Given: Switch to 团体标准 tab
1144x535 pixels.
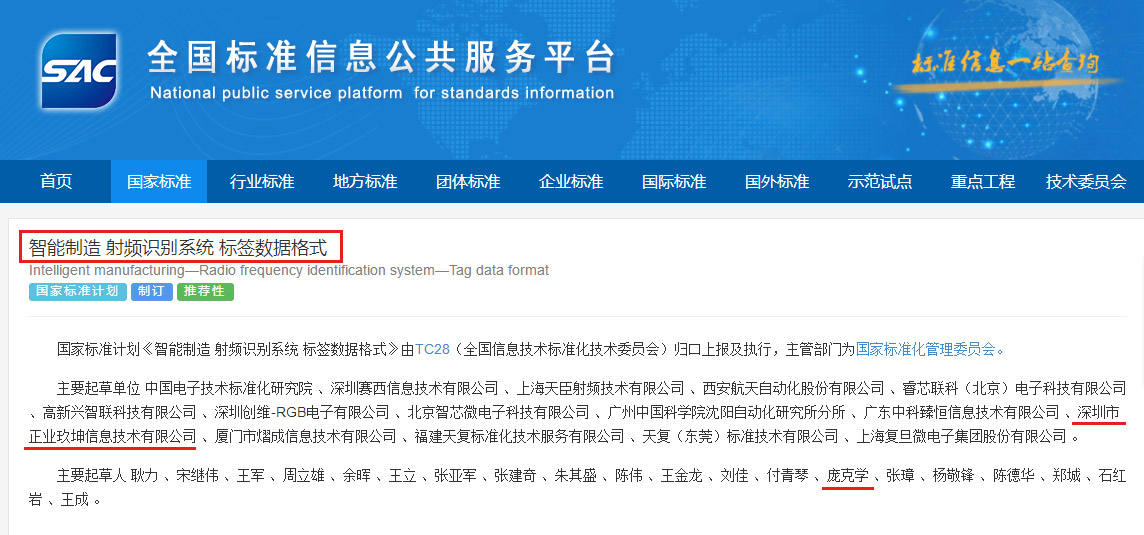Looking at the screenshot, I should pos(468,182).
